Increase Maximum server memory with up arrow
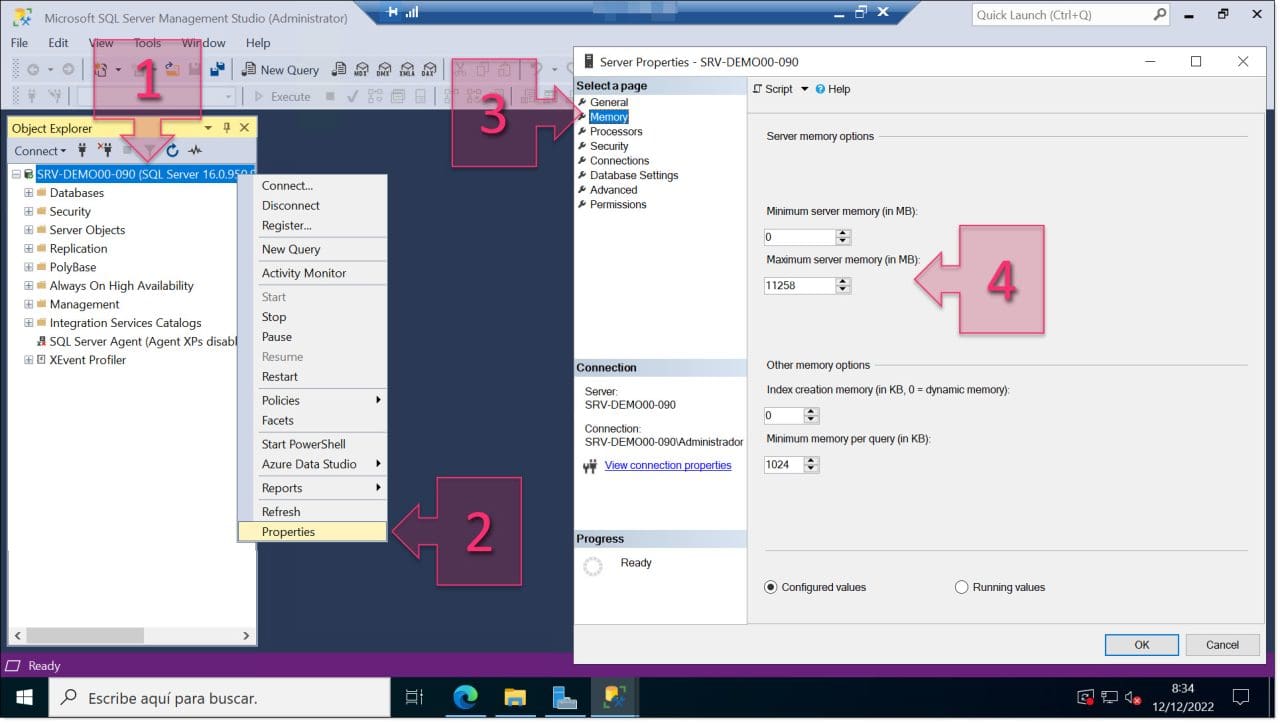 tap(843, 282)
